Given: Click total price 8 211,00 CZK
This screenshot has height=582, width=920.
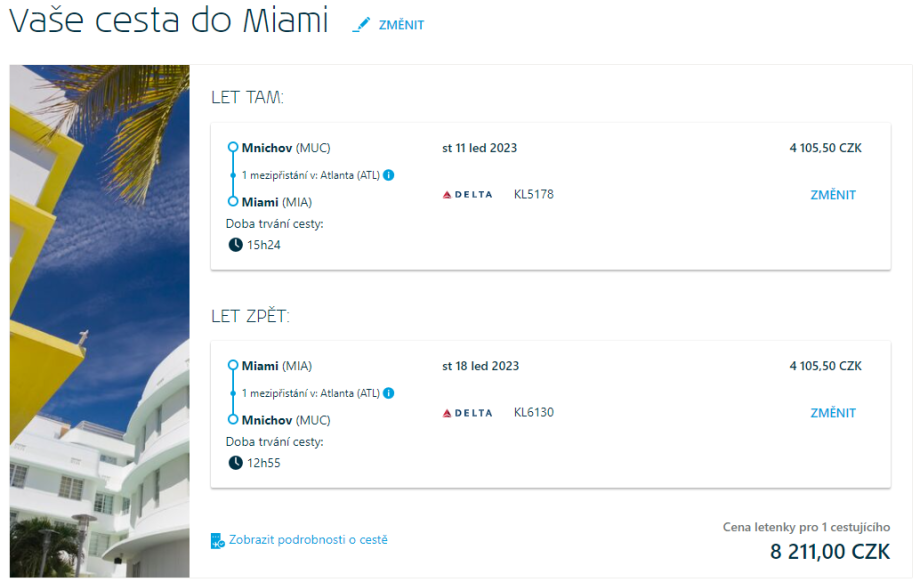Looking at the screenshot, I should (x=829, y=551).
